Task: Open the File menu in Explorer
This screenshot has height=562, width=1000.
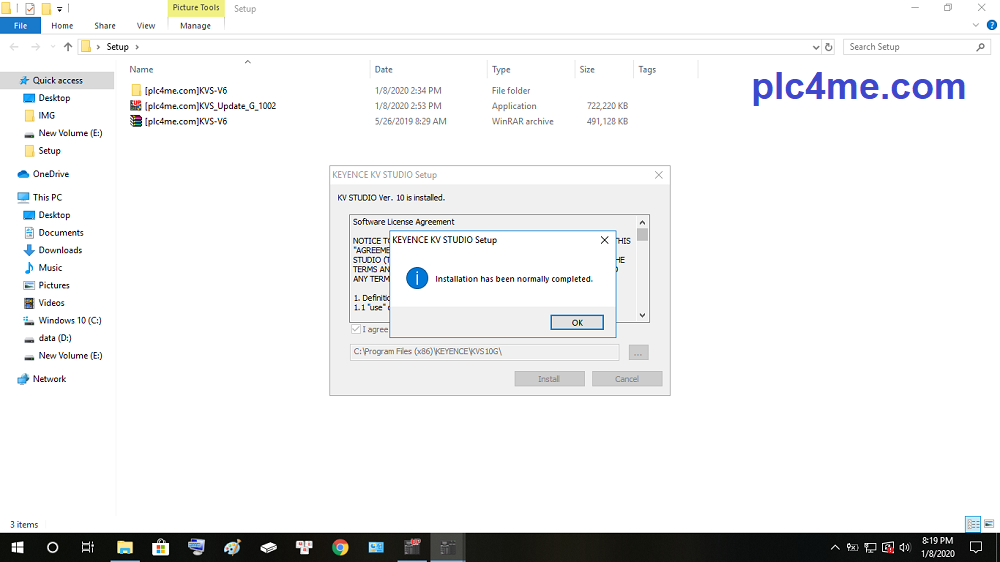Action: coord(20,26)
